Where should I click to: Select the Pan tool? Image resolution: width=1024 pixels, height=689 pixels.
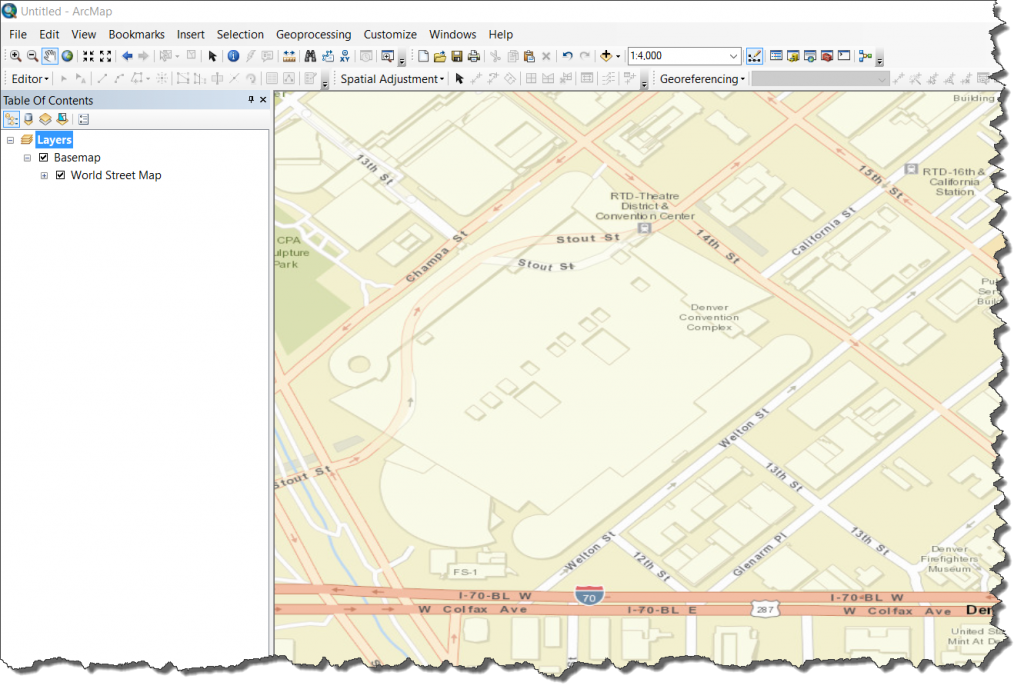pos(48,56)
